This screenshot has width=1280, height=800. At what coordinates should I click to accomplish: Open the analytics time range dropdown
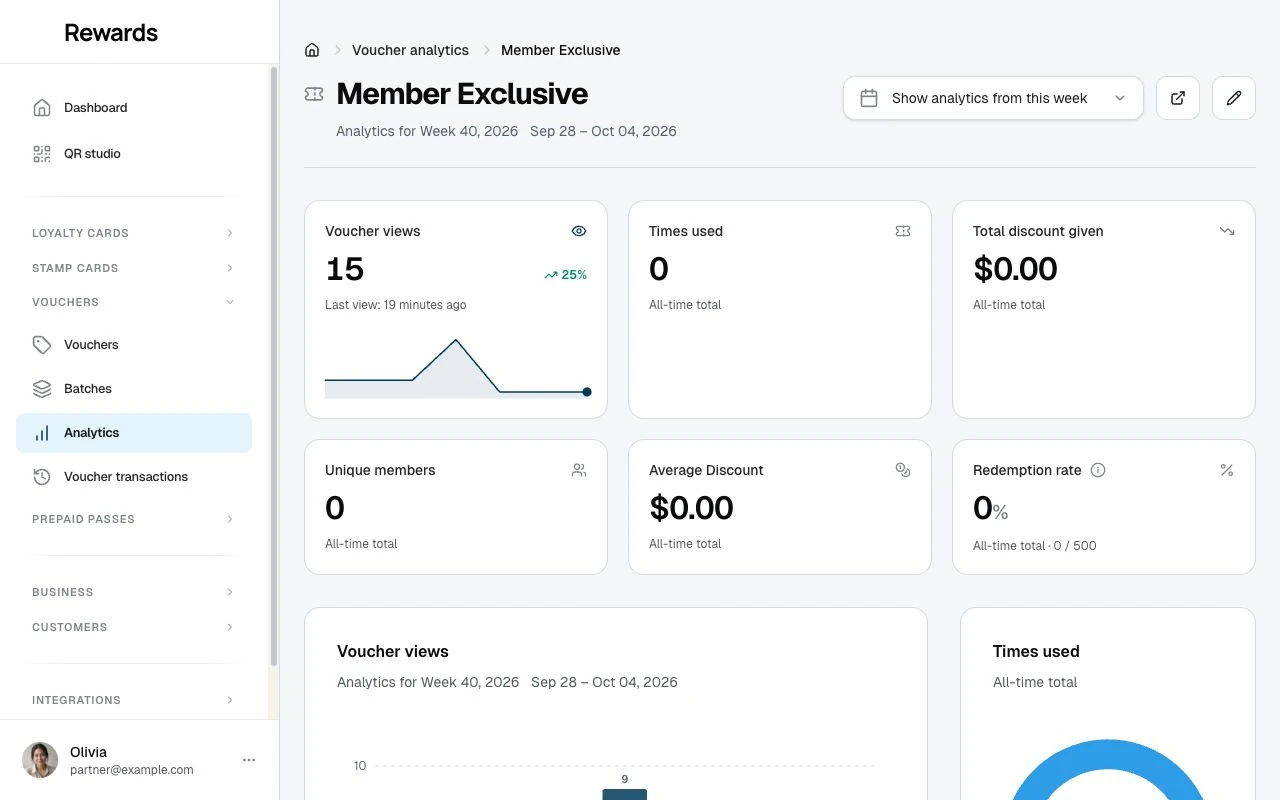click(x=993, y=98)
